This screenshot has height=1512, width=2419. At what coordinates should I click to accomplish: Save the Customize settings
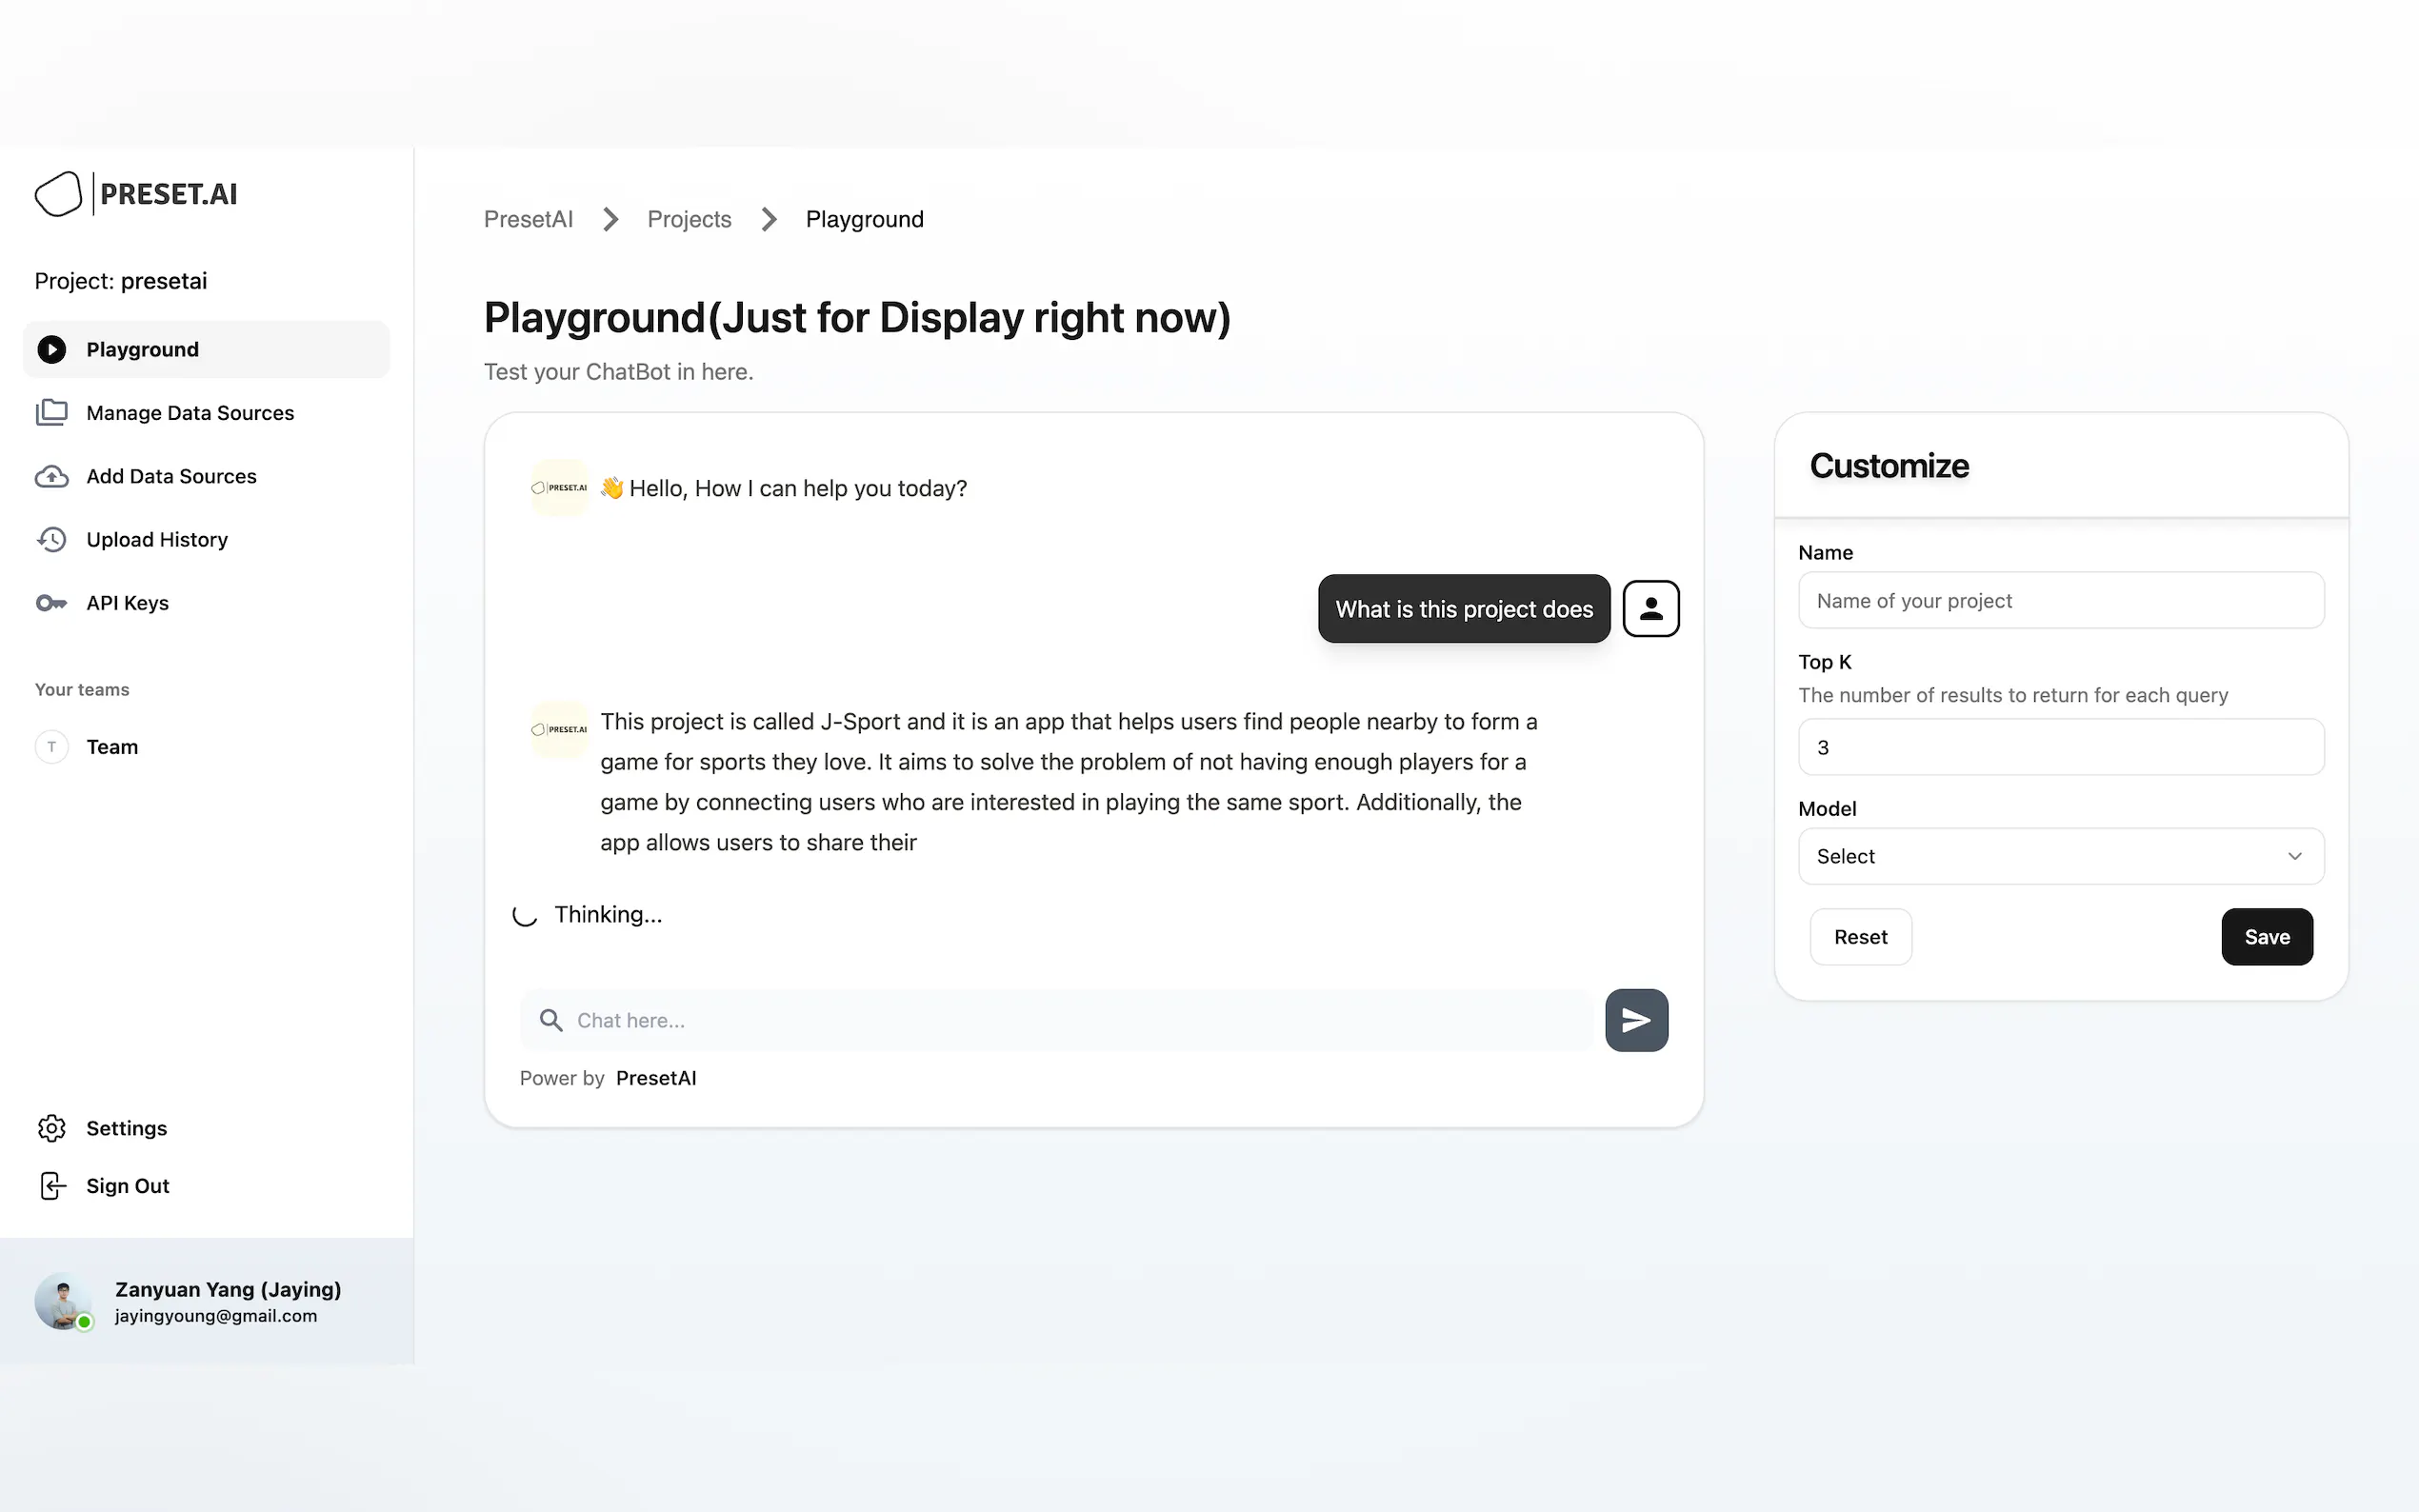click(2266, 937)
